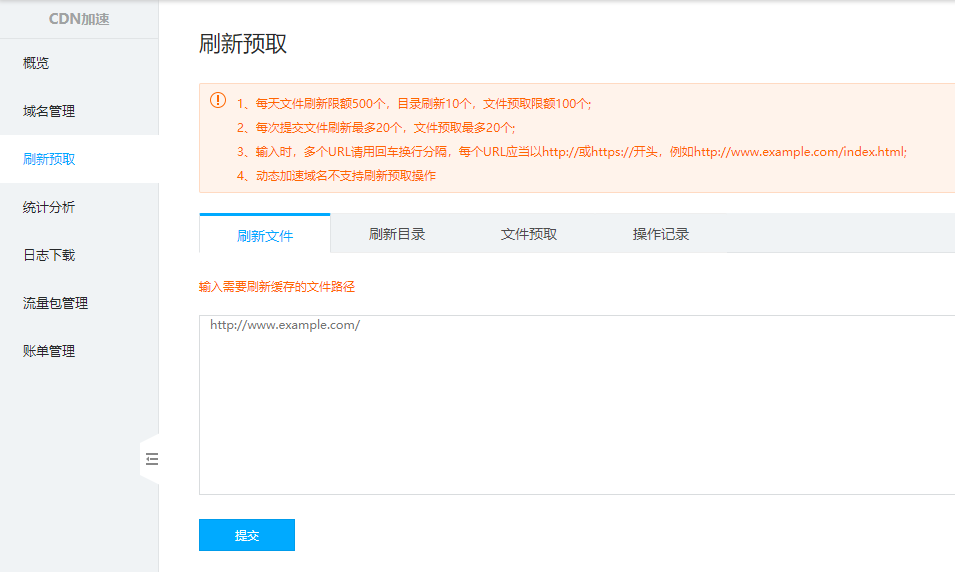Switch to the 刷新目录 tab
This screenshot has width=955, height=572.
[x=397, y=234]
